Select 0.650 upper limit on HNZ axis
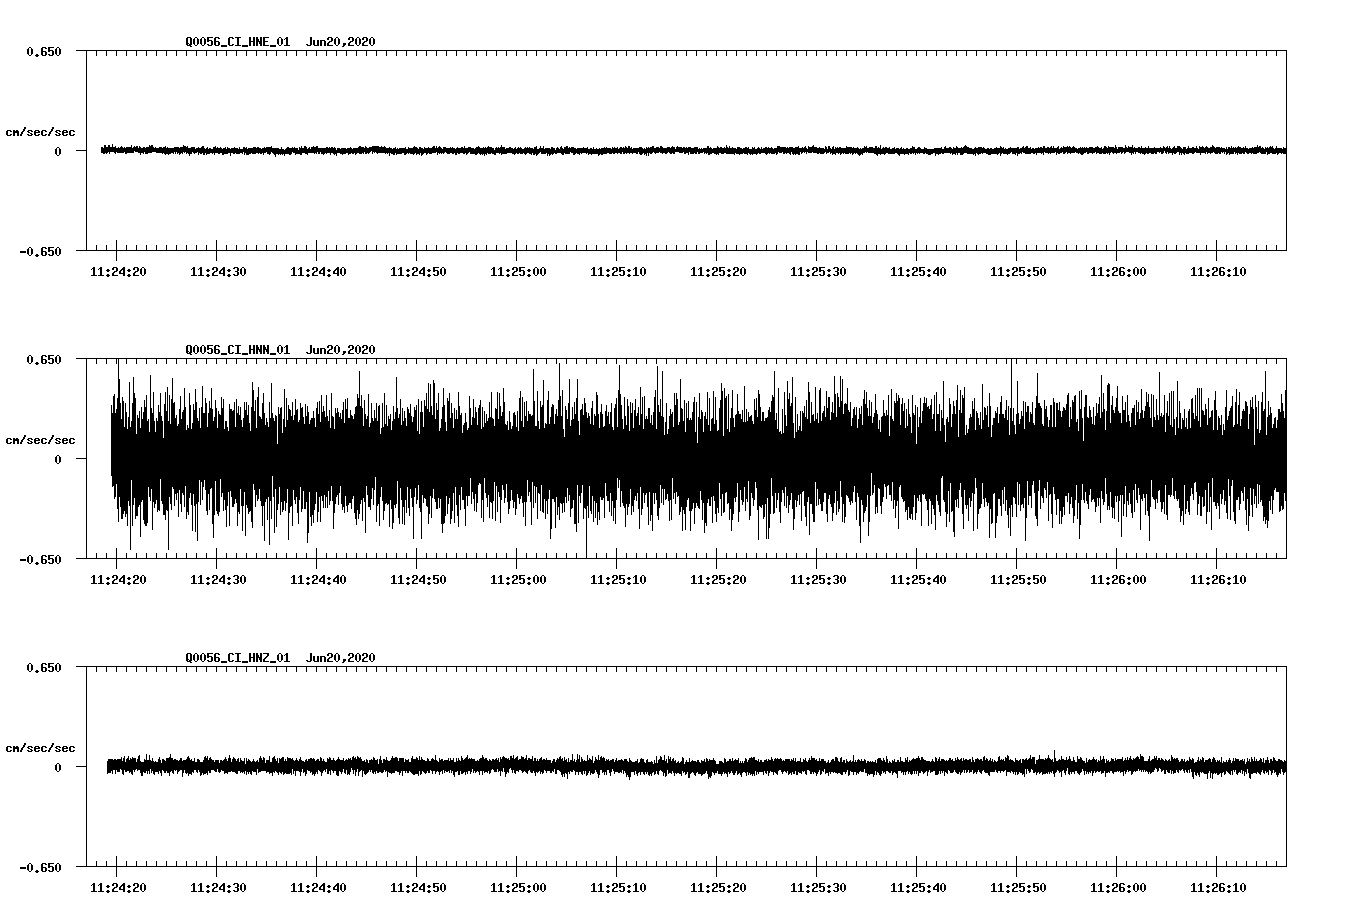This screenshot has width=1358, height=924. (43, 667)
